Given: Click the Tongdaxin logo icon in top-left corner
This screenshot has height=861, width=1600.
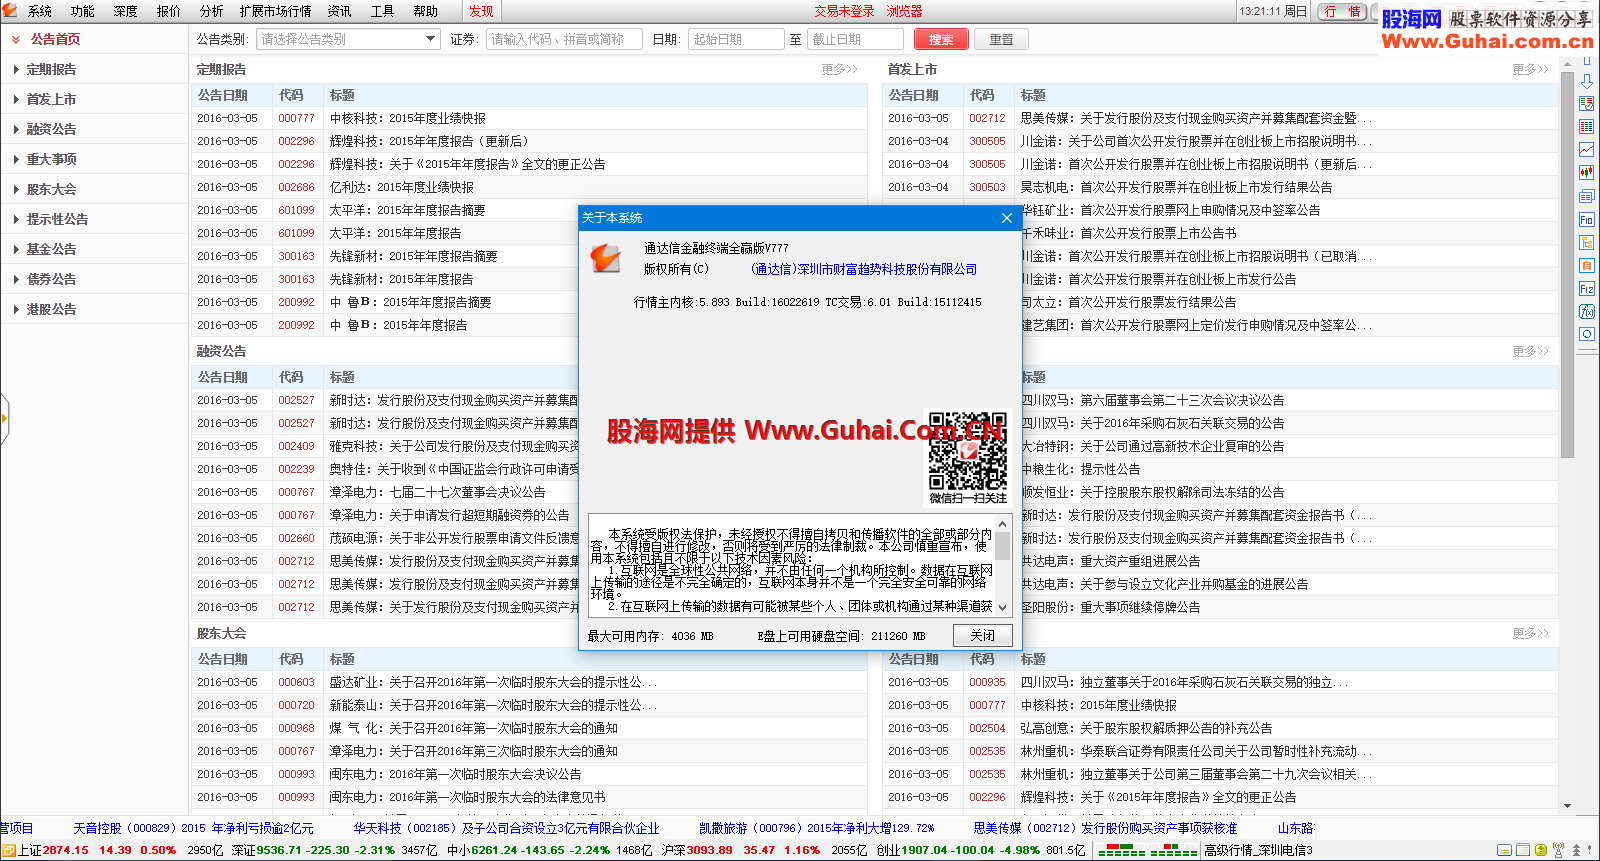Looking at the screenshot, I should (10, 11).
